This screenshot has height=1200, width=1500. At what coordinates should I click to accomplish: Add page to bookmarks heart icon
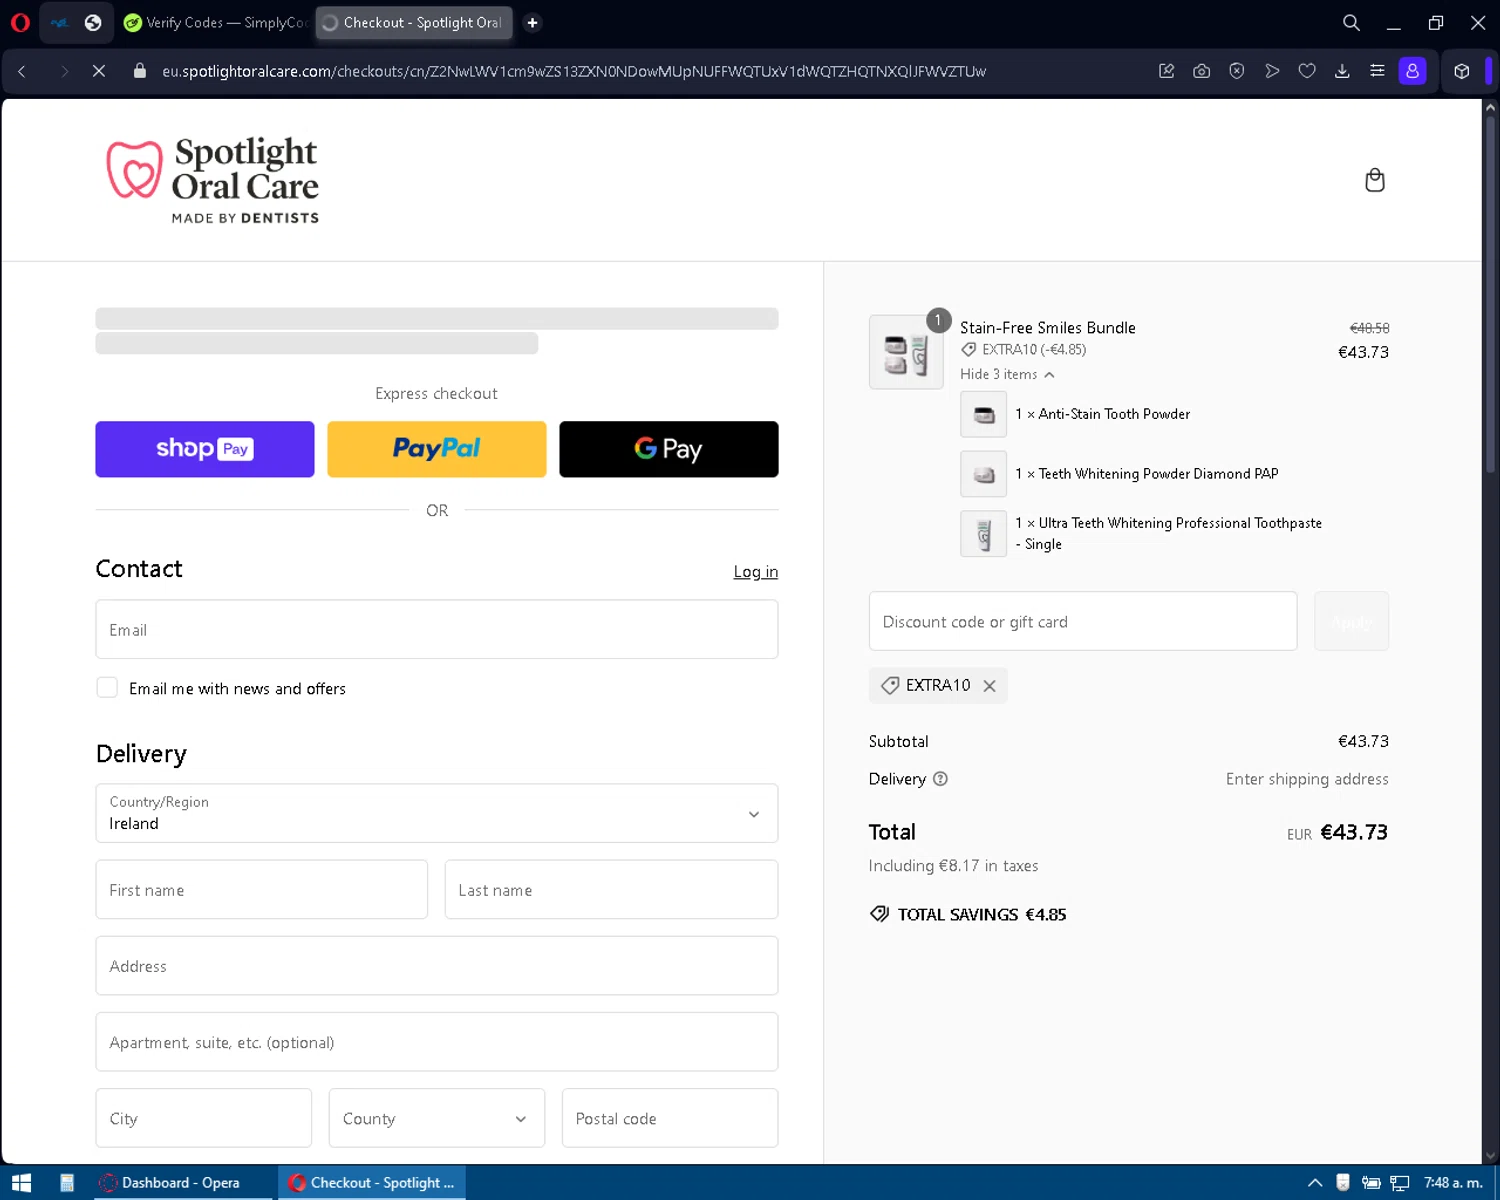(1307, 71)
